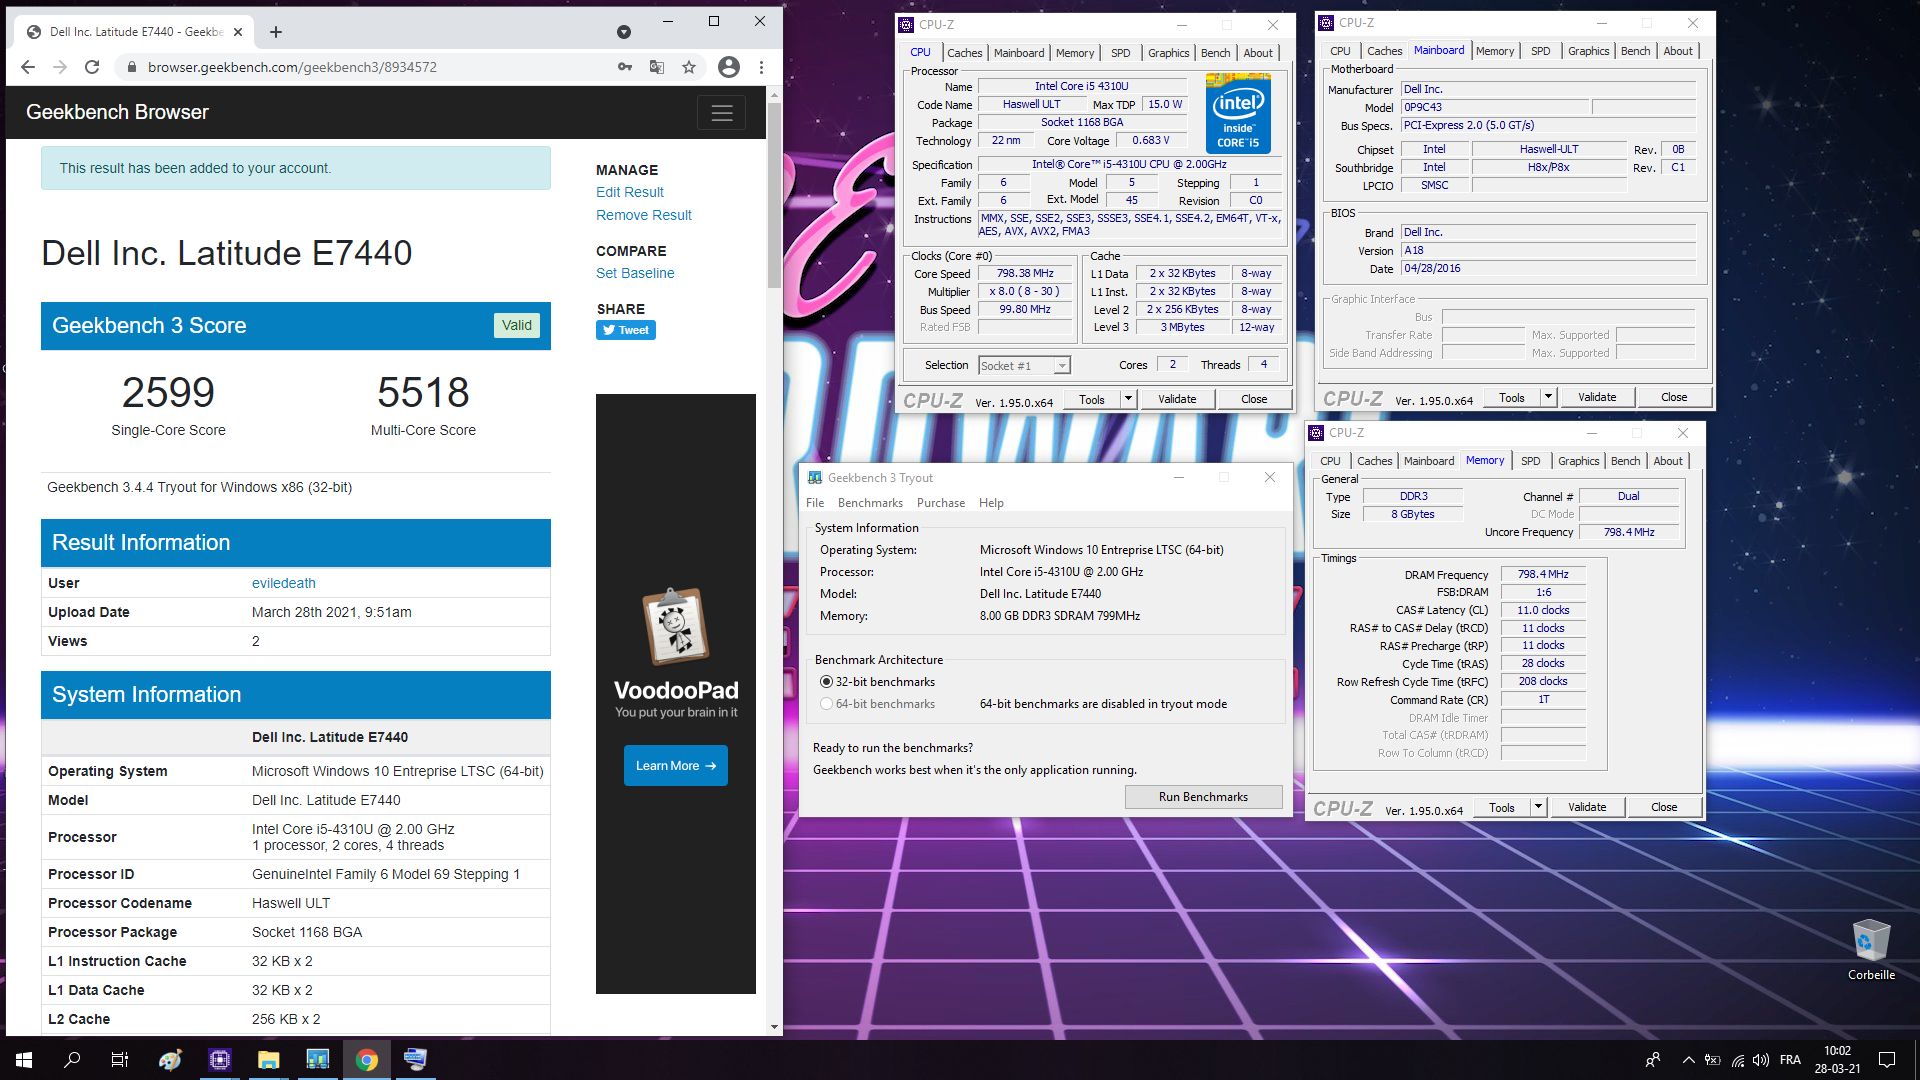Viewport: 1920px width, 1080px height.
Task: Open File Explorer from the taskbar
Action: click(268, 1060)
